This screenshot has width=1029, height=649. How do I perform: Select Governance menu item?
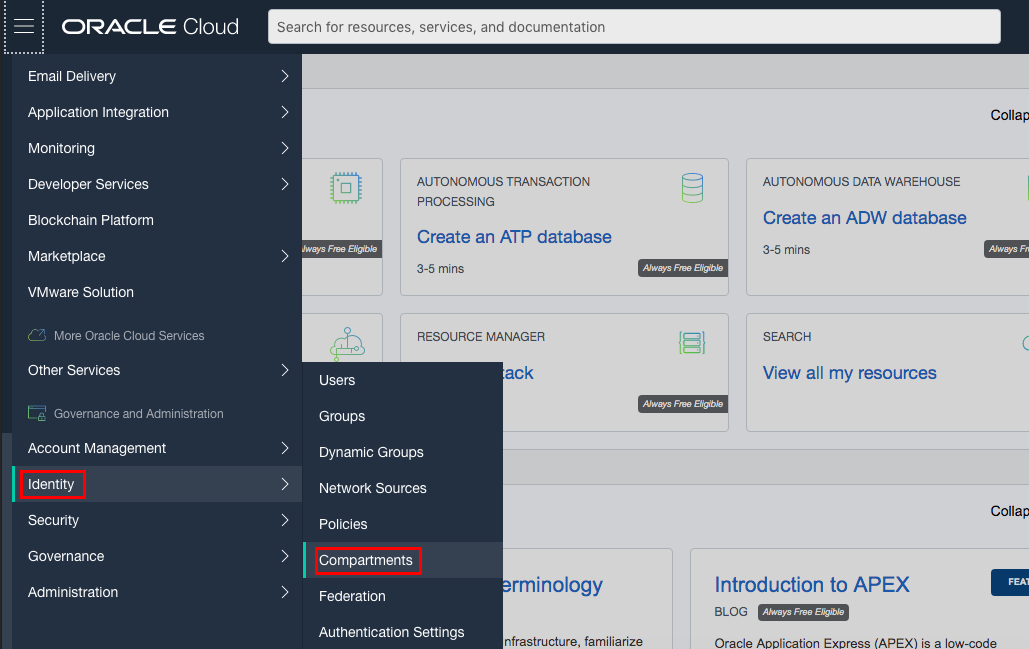[157, 556]
